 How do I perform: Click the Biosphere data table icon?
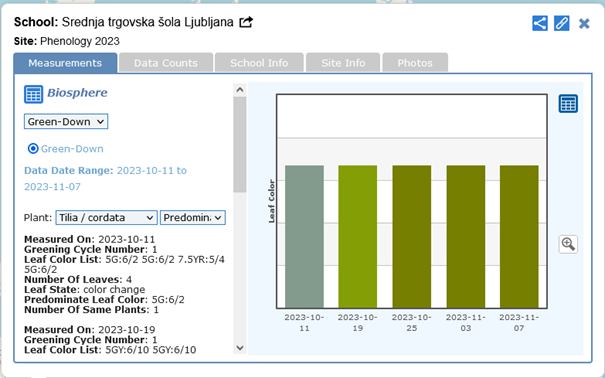pyautogui.click(x=34, y=94)
